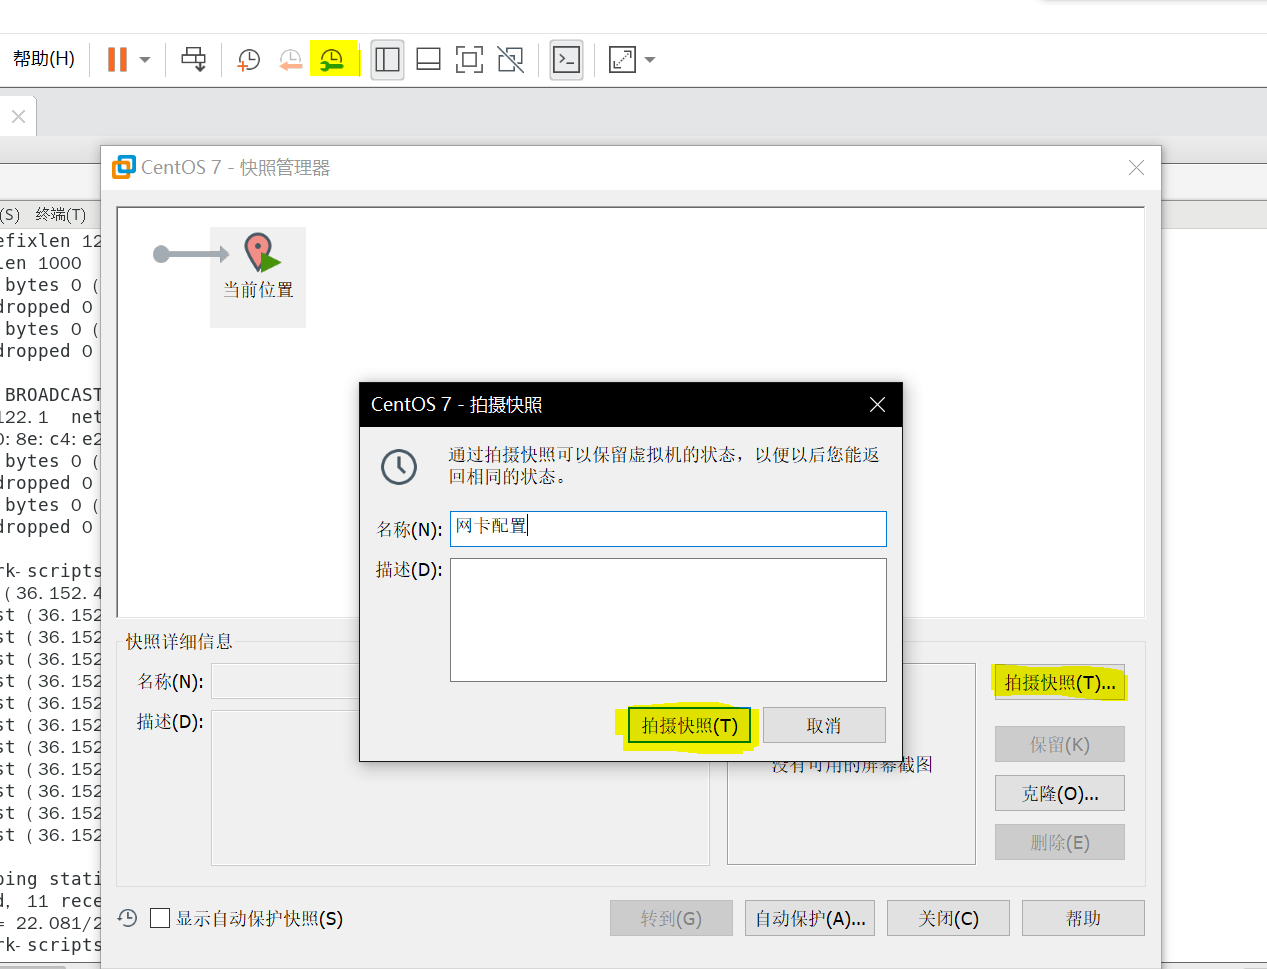The image size is (1267, 969).
Task: Confirm with the 拍摄快照(T) button in the dialog
Action: tap(689, 725)
